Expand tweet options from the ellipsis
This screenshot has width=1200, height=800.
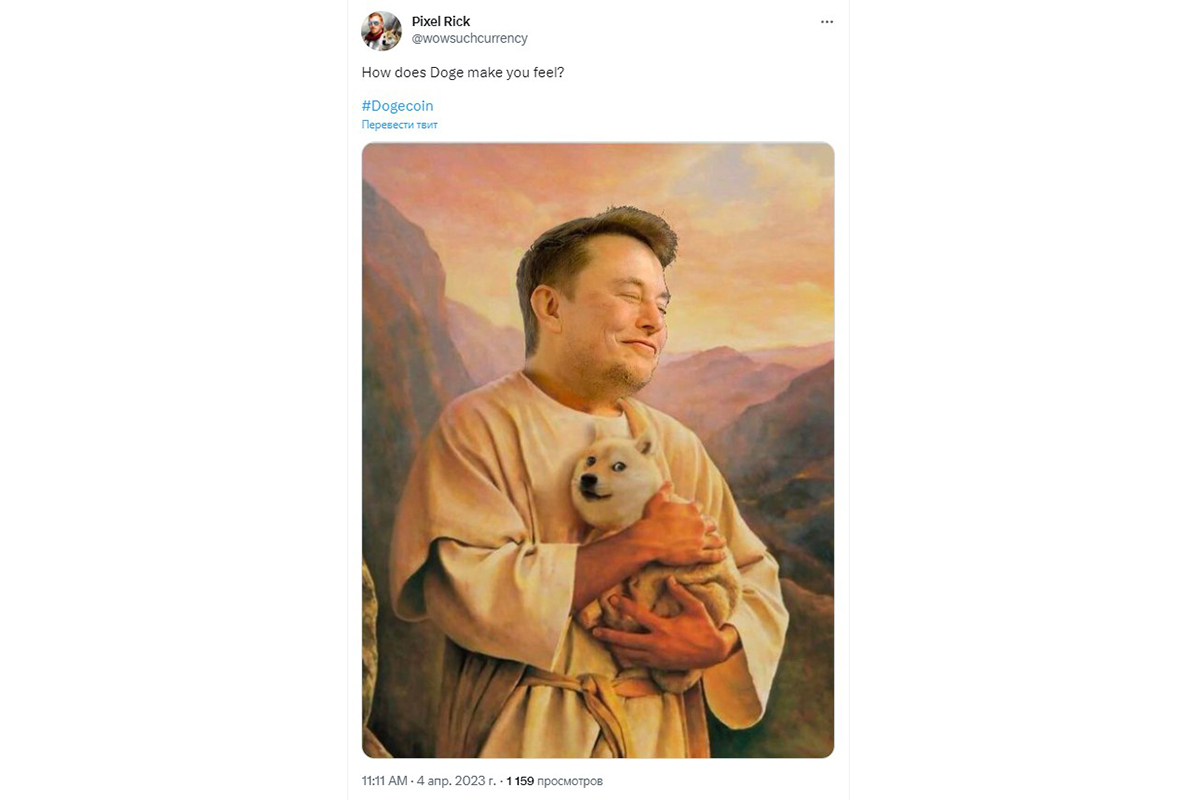coord(827,21)
